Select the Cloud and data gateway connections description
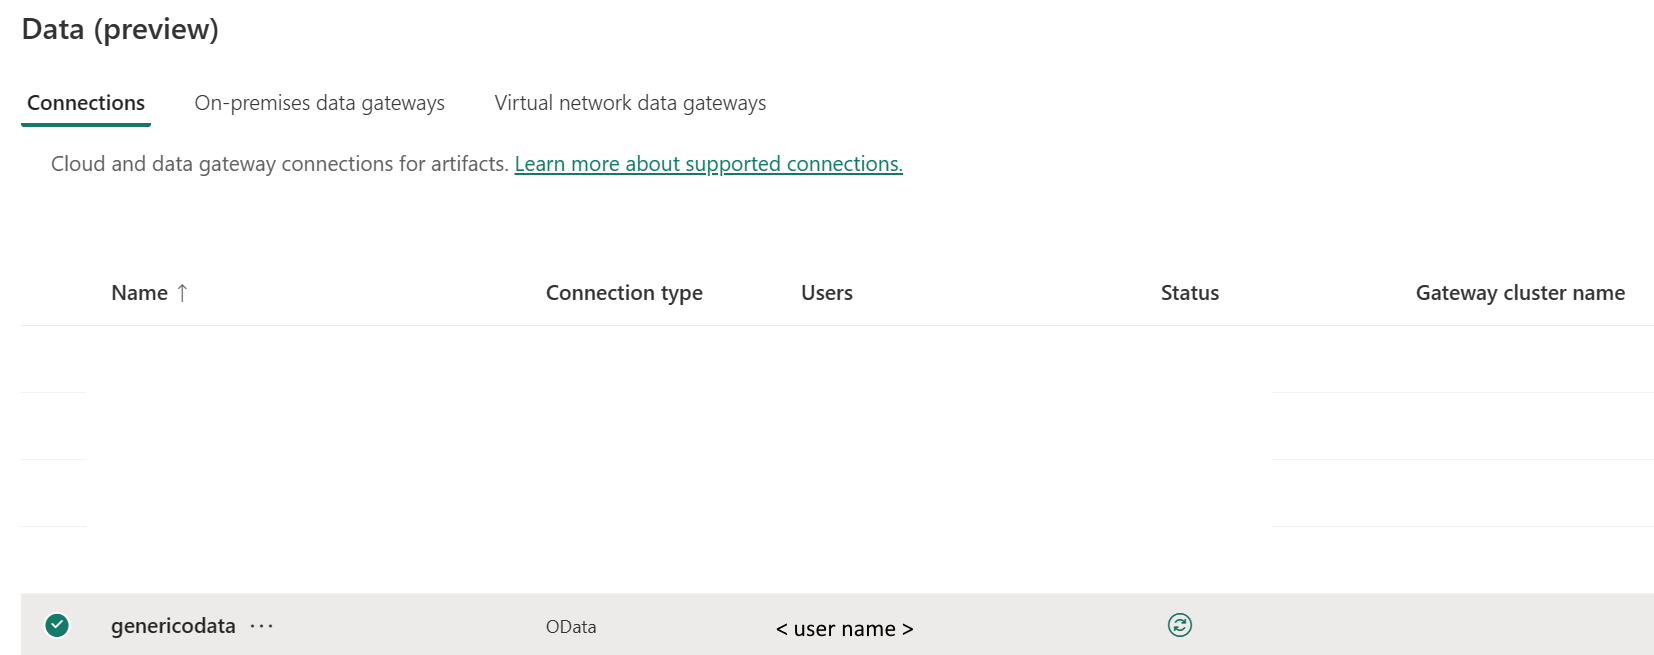 [x=280, y=164]
